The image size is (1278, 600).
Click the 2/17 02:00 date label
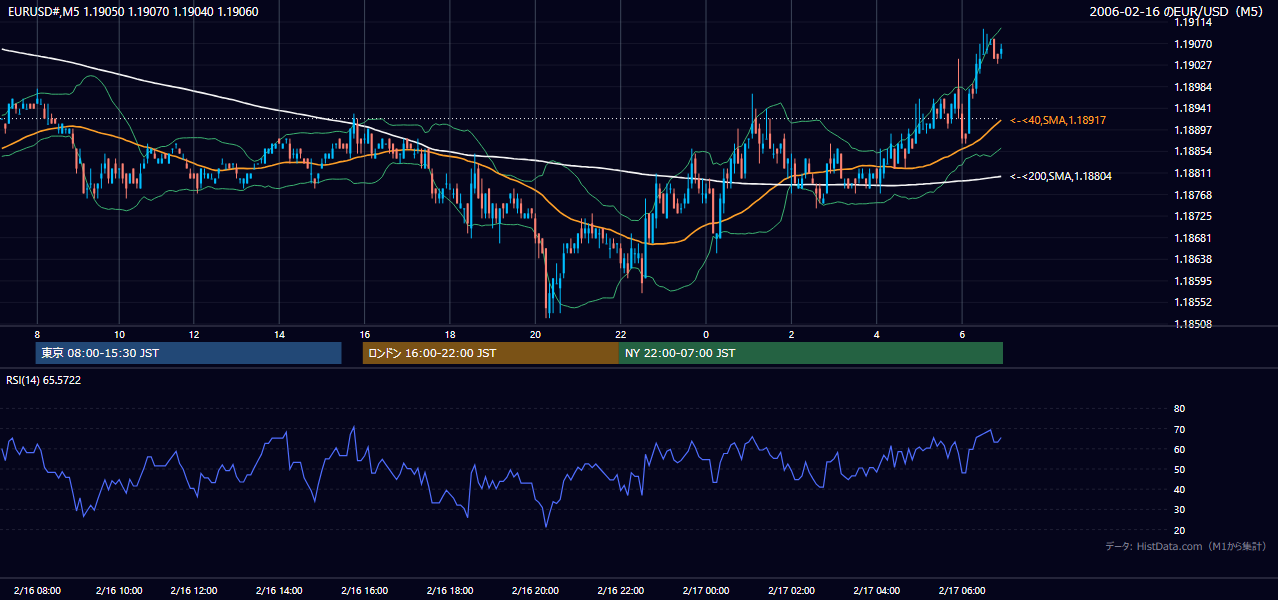(x=790, y=590)
